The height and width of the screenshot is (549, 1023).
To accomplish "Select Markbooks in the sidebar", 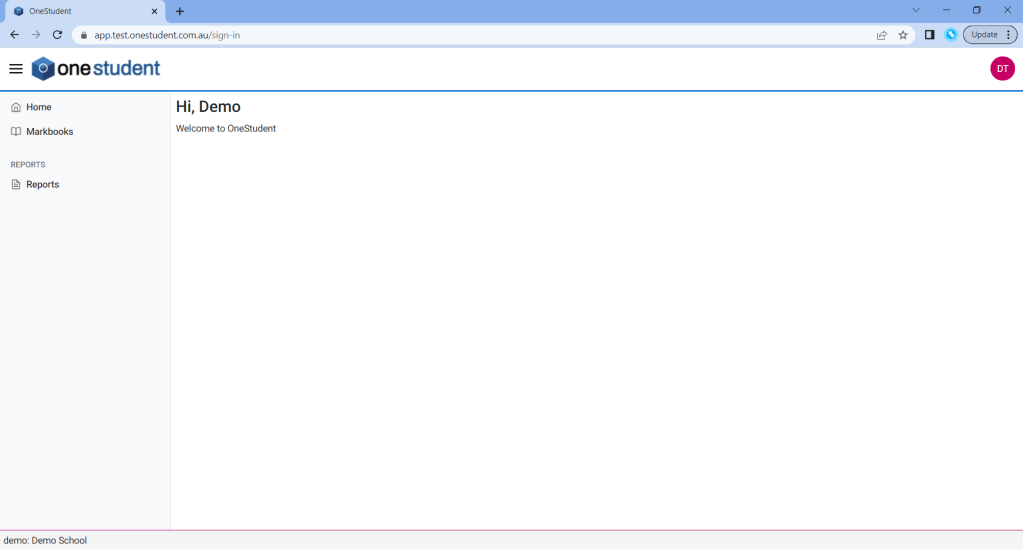I will [49, 132].
